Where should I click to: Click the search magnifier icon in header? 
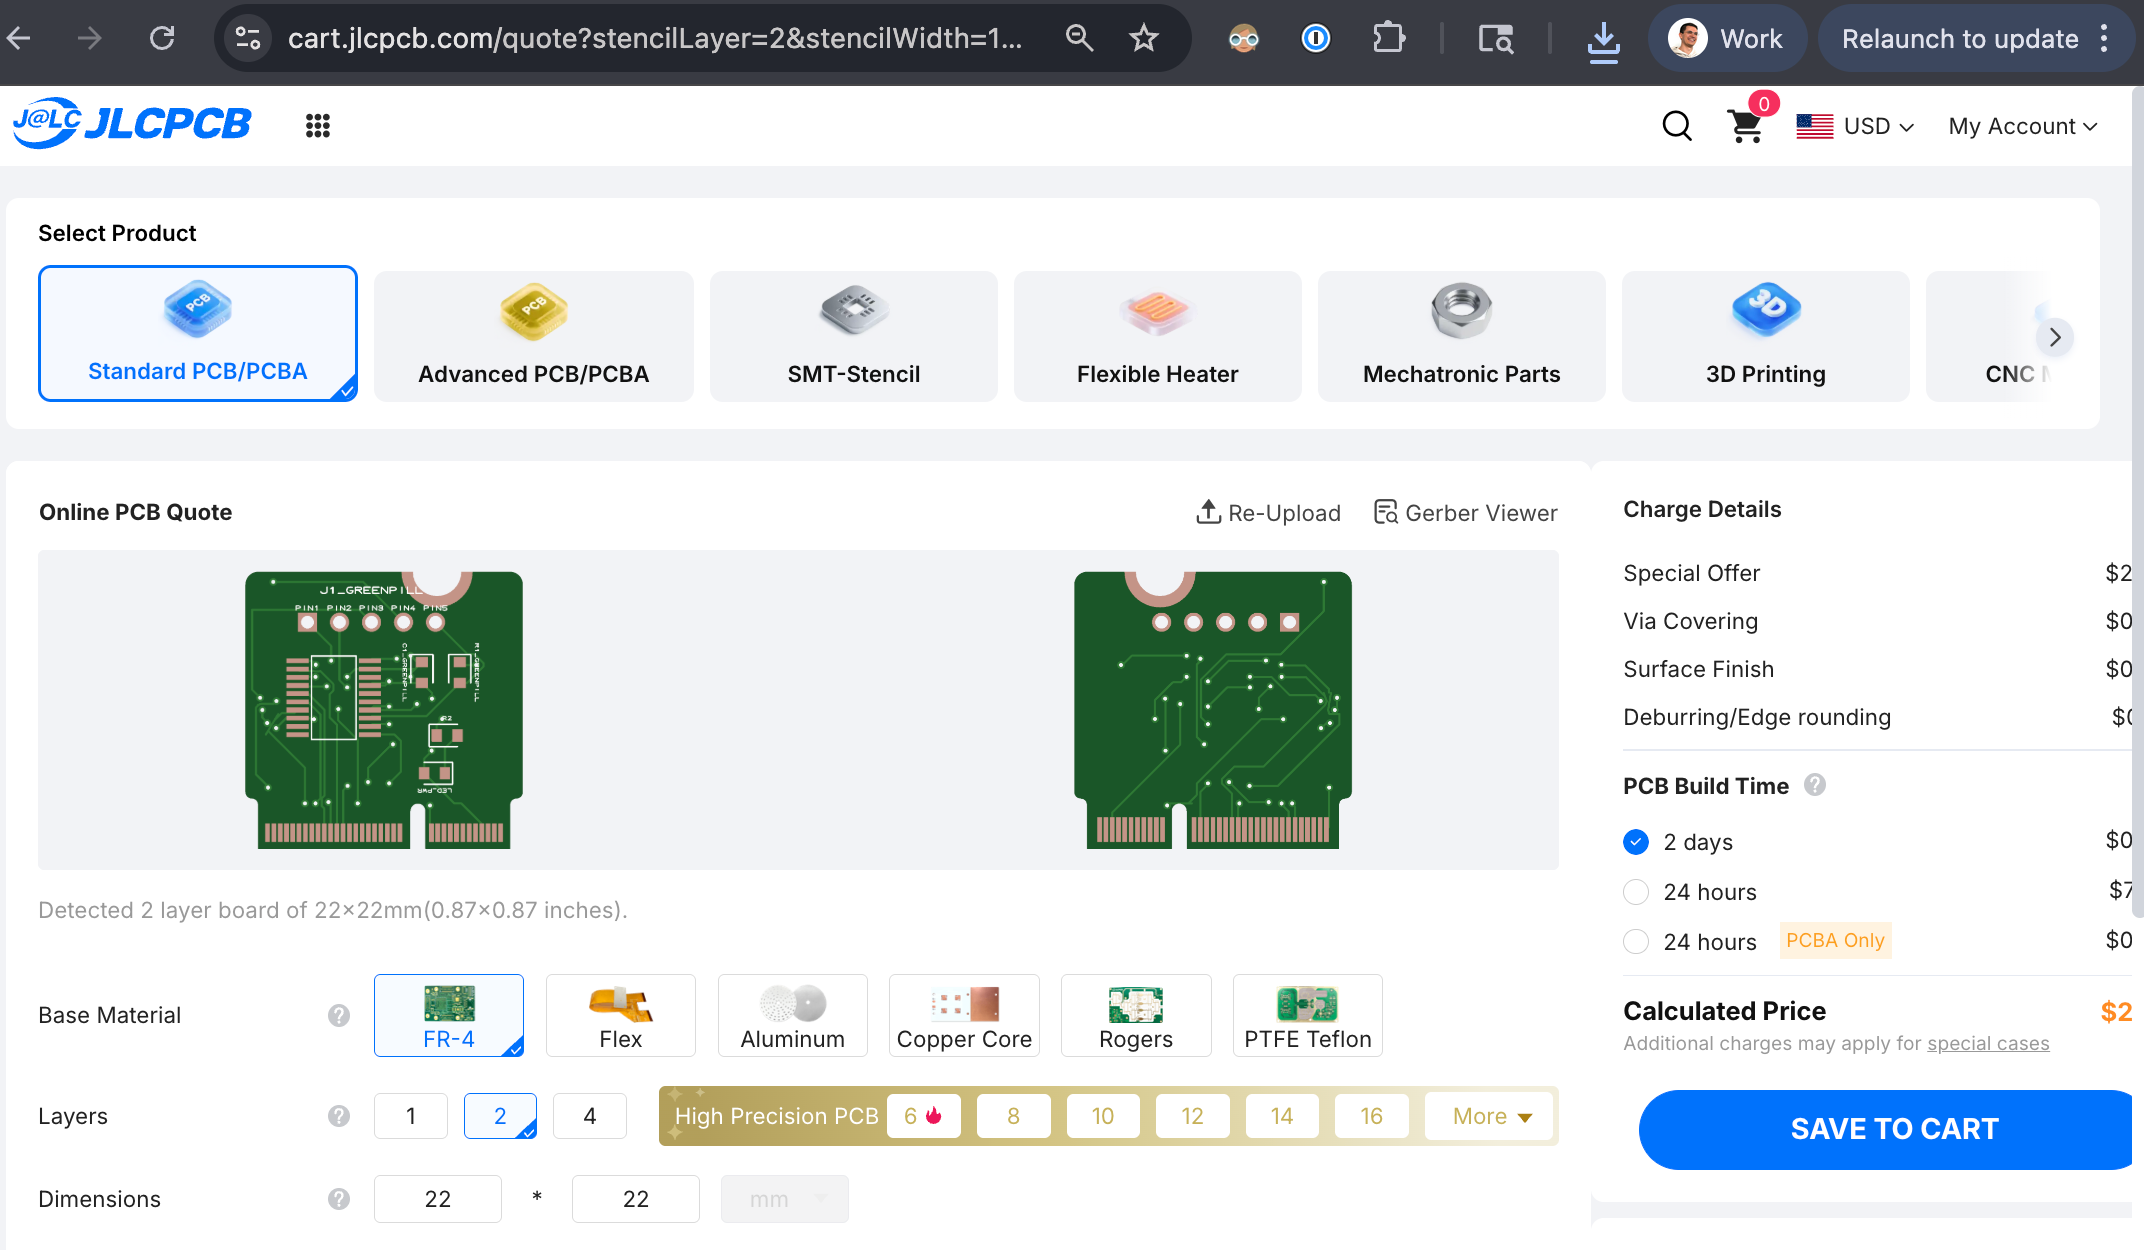tap(1677, 126)
